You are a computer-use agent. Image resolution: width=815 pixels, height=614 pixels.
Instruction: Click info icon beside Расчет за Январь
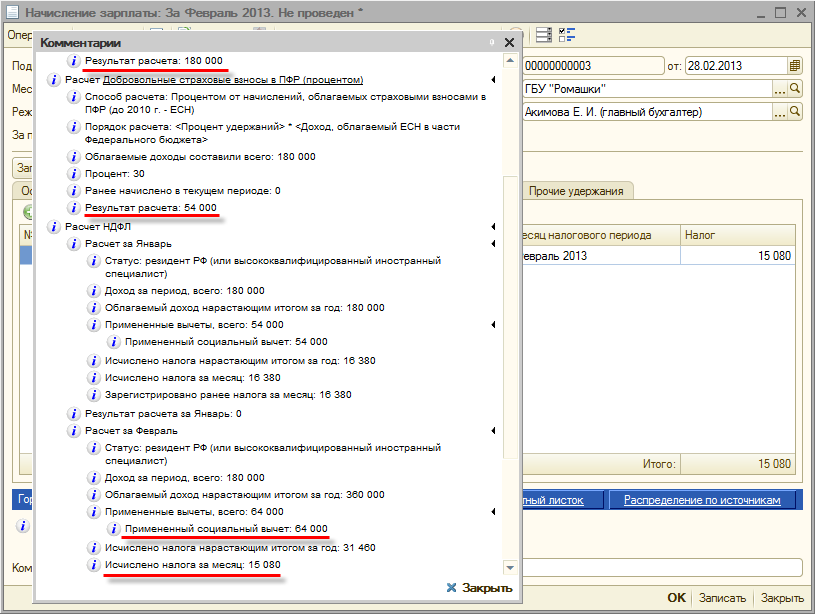74,244
